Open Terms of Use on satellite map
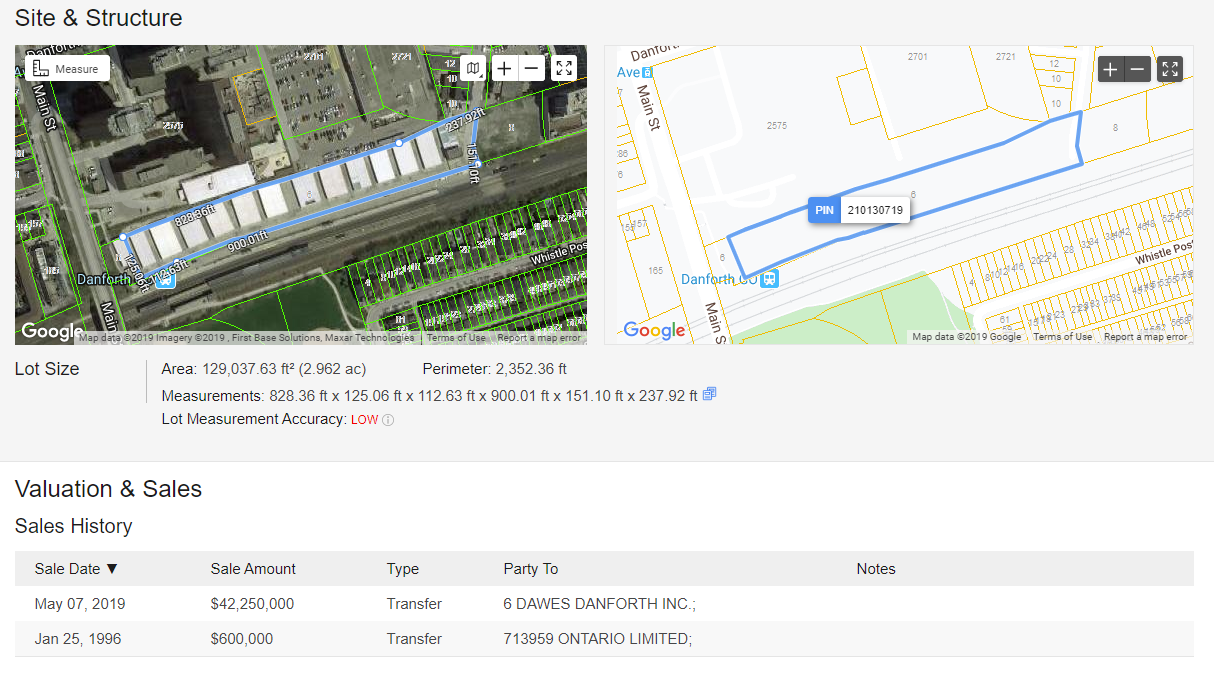The image size is (1214, 689). 455,338
